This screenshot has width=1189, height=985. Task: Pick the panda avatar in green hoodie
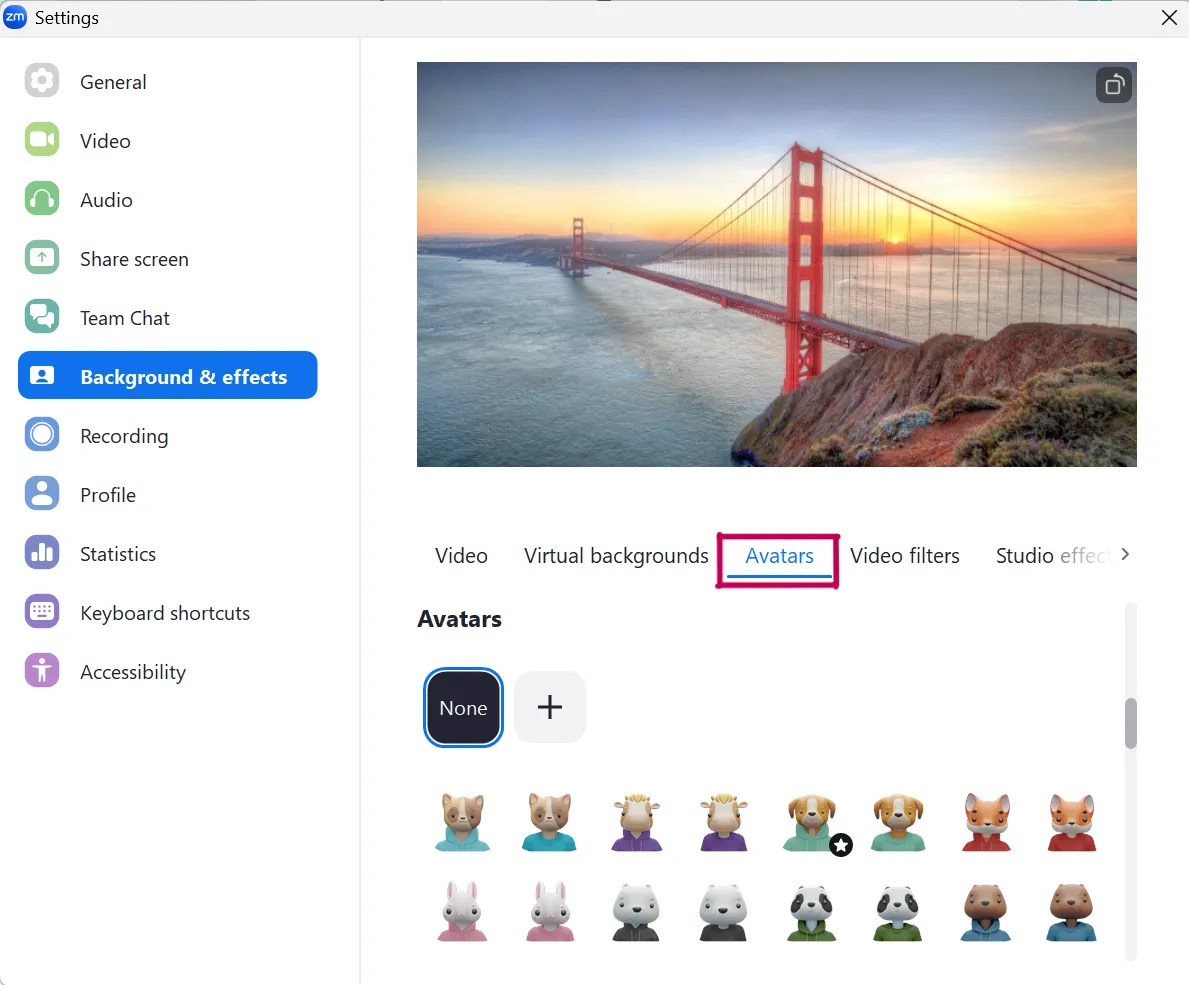(x=810, y=913)
